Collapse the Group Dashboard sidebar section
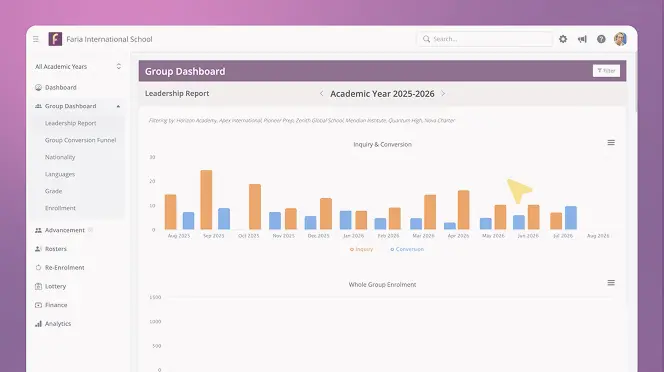Screen dimensions: 664x372 click(x=119, y=106)
